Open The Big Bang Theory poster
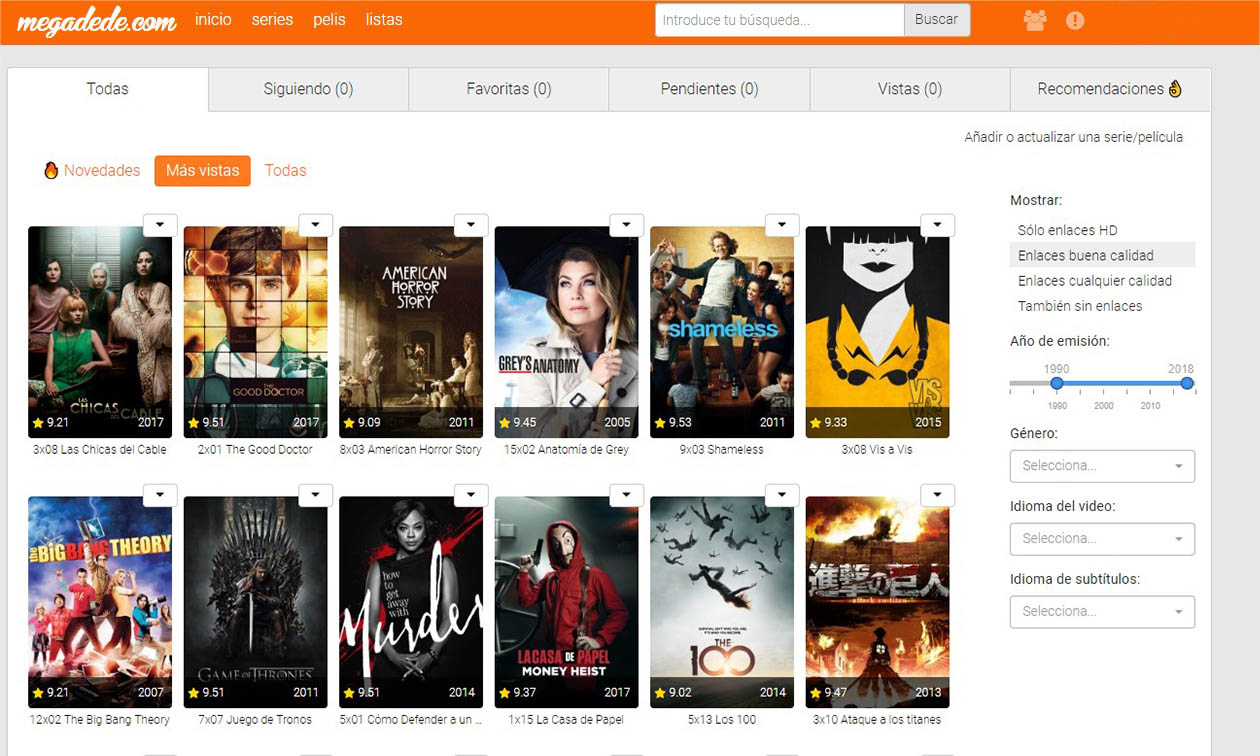The width and height of the screenshot is (1260, 756). click(100, 602)
